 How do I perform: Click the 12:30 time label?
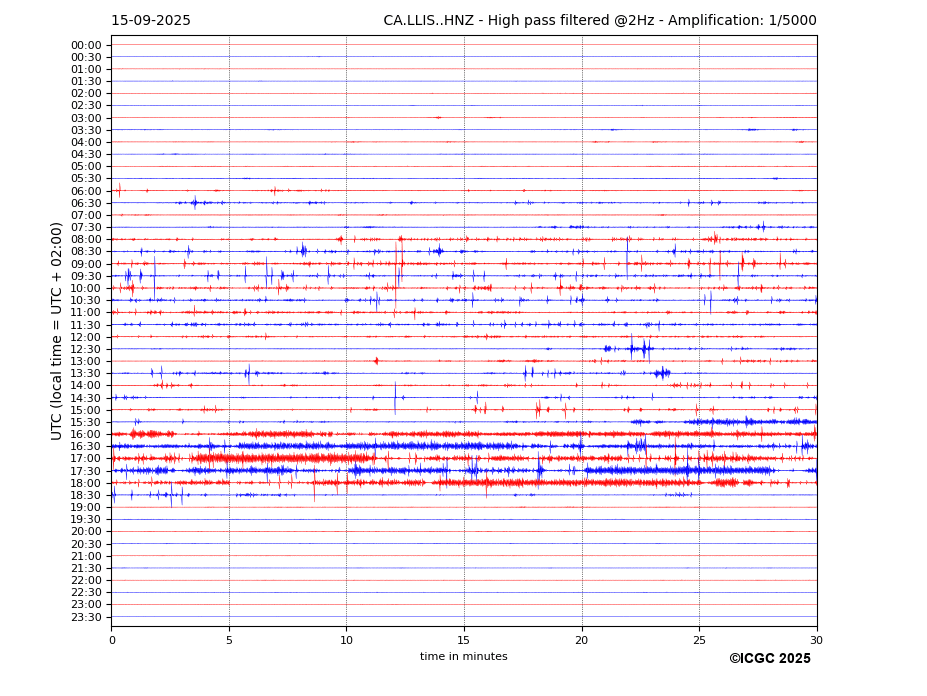86,349
